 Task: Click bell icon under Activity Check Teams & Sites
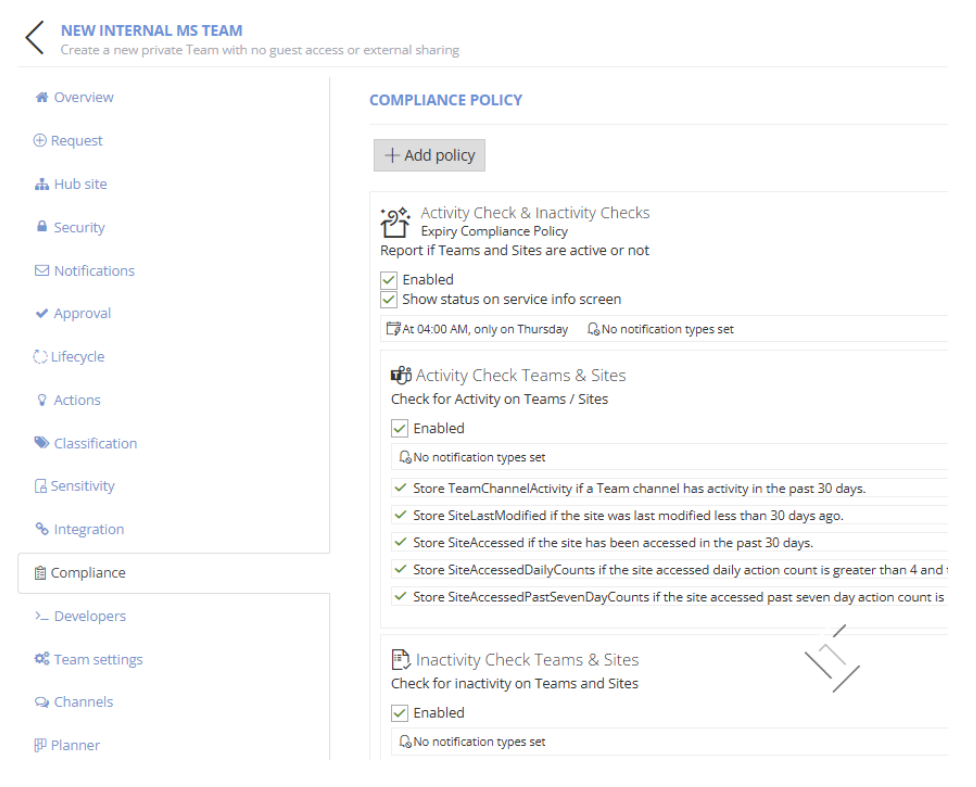click(405, 457)
